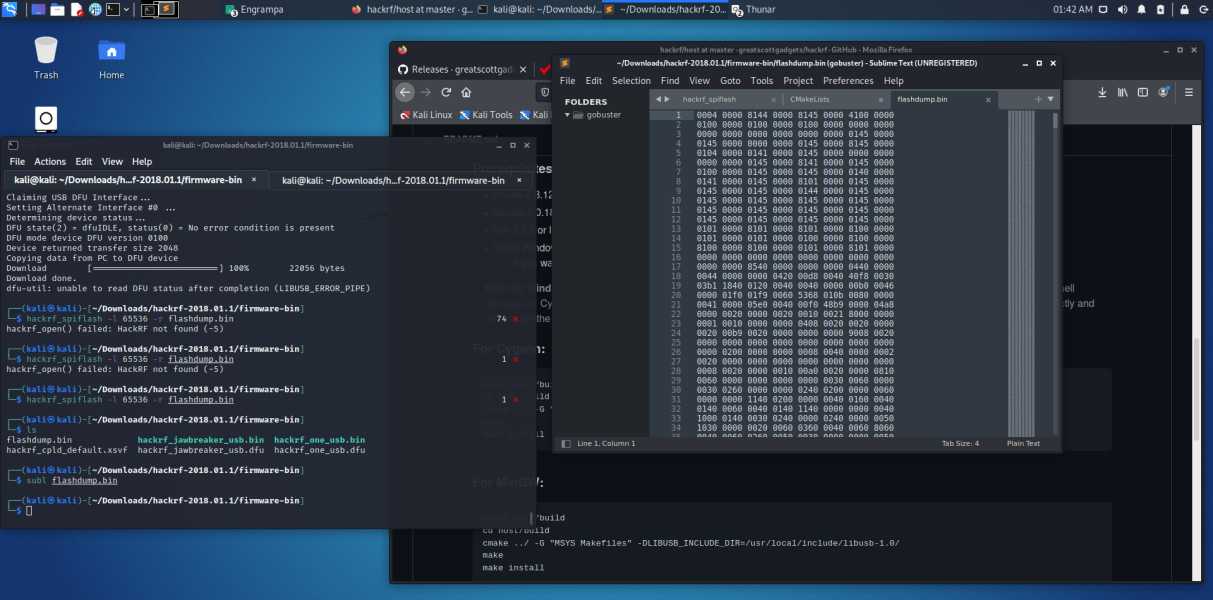
Task: Open the Firefox downloads panel
Action: pyautogui.click(x=1102, y=92)
